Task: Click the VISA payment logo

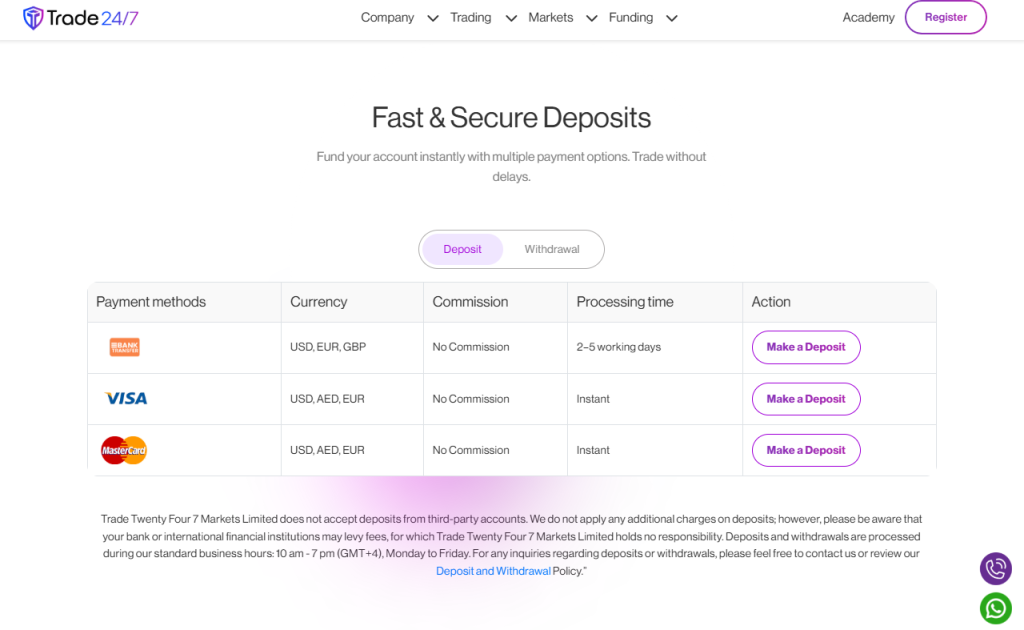Action: [126, 398]
